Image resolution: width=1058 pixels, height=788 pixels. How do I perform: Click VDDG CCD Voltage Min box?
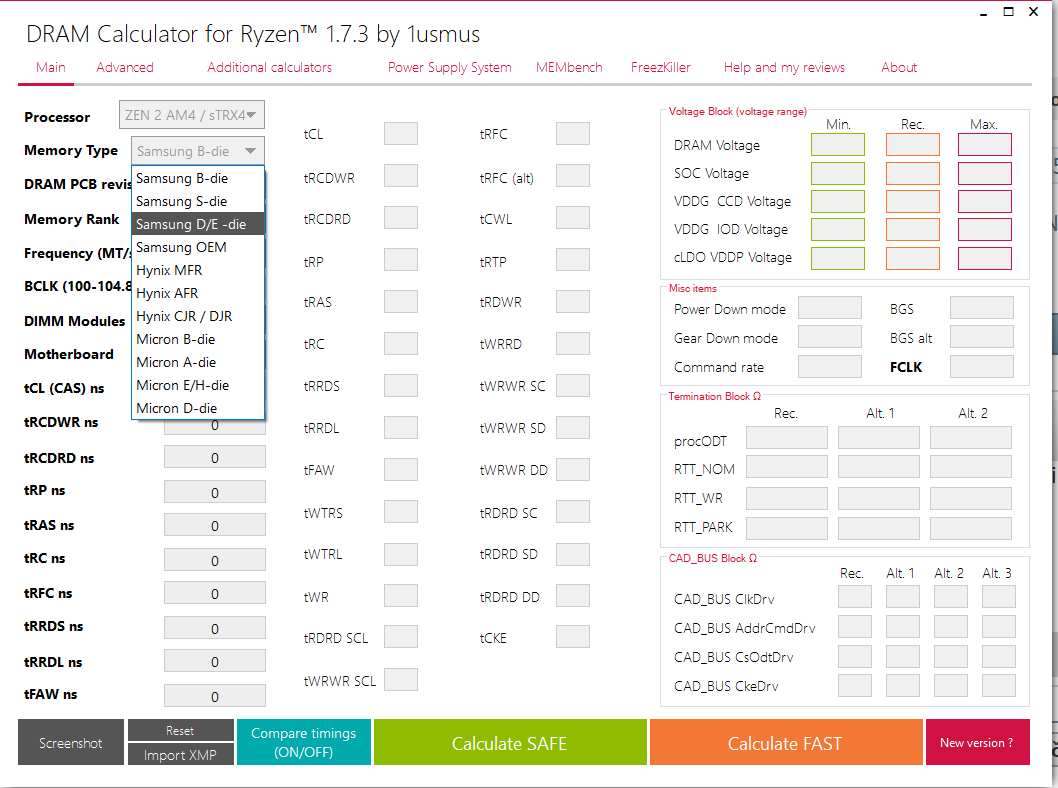tap(837, 201)
